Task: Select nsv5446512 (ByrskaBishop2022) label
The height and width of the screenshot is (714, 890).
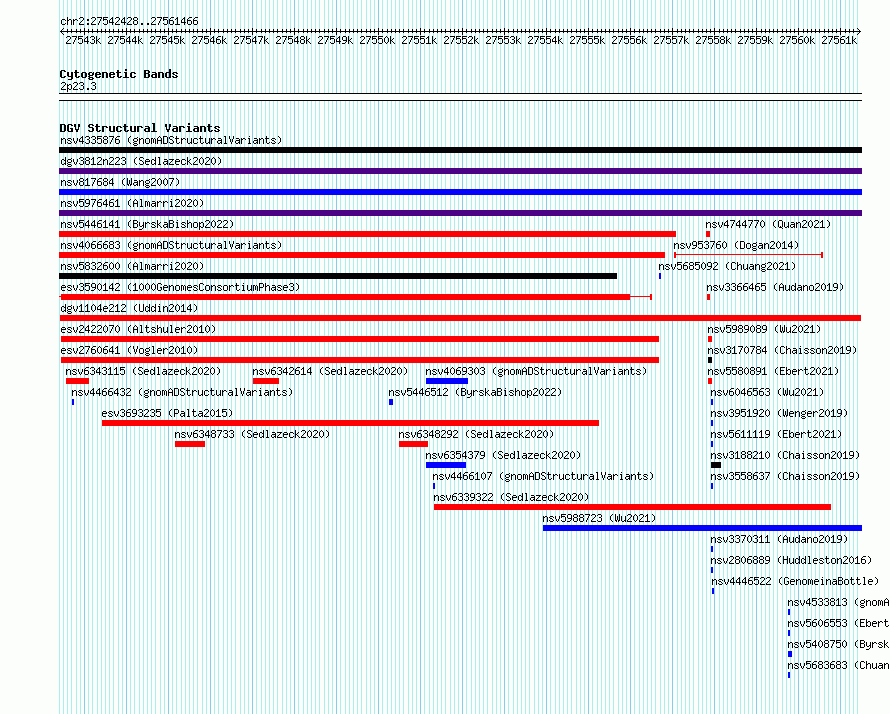Action: coord(476,392)
